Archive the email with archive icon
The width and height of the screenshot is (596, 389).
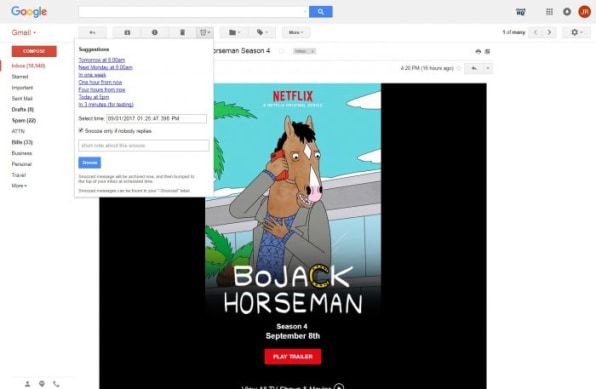127,32
